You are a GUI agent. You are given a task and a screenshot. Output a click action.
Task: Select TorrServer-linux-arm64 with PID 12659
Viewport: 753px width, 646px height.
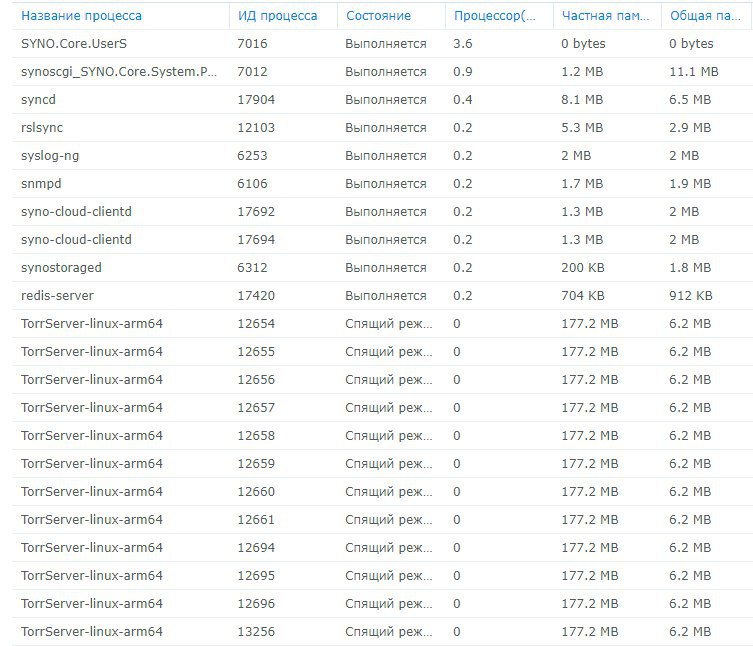click(x=92, y=463)
